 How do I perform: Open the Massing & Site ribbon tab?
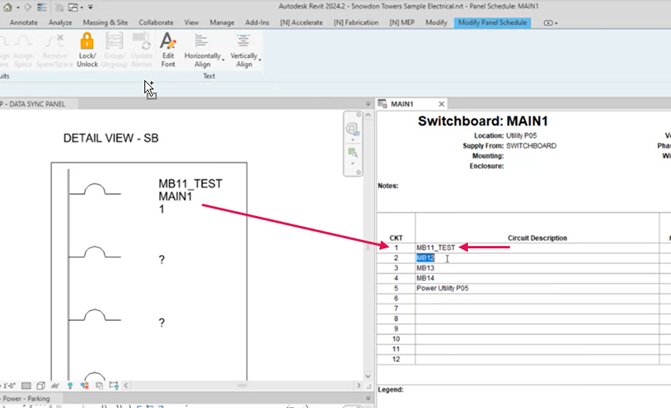coord(105,22)
